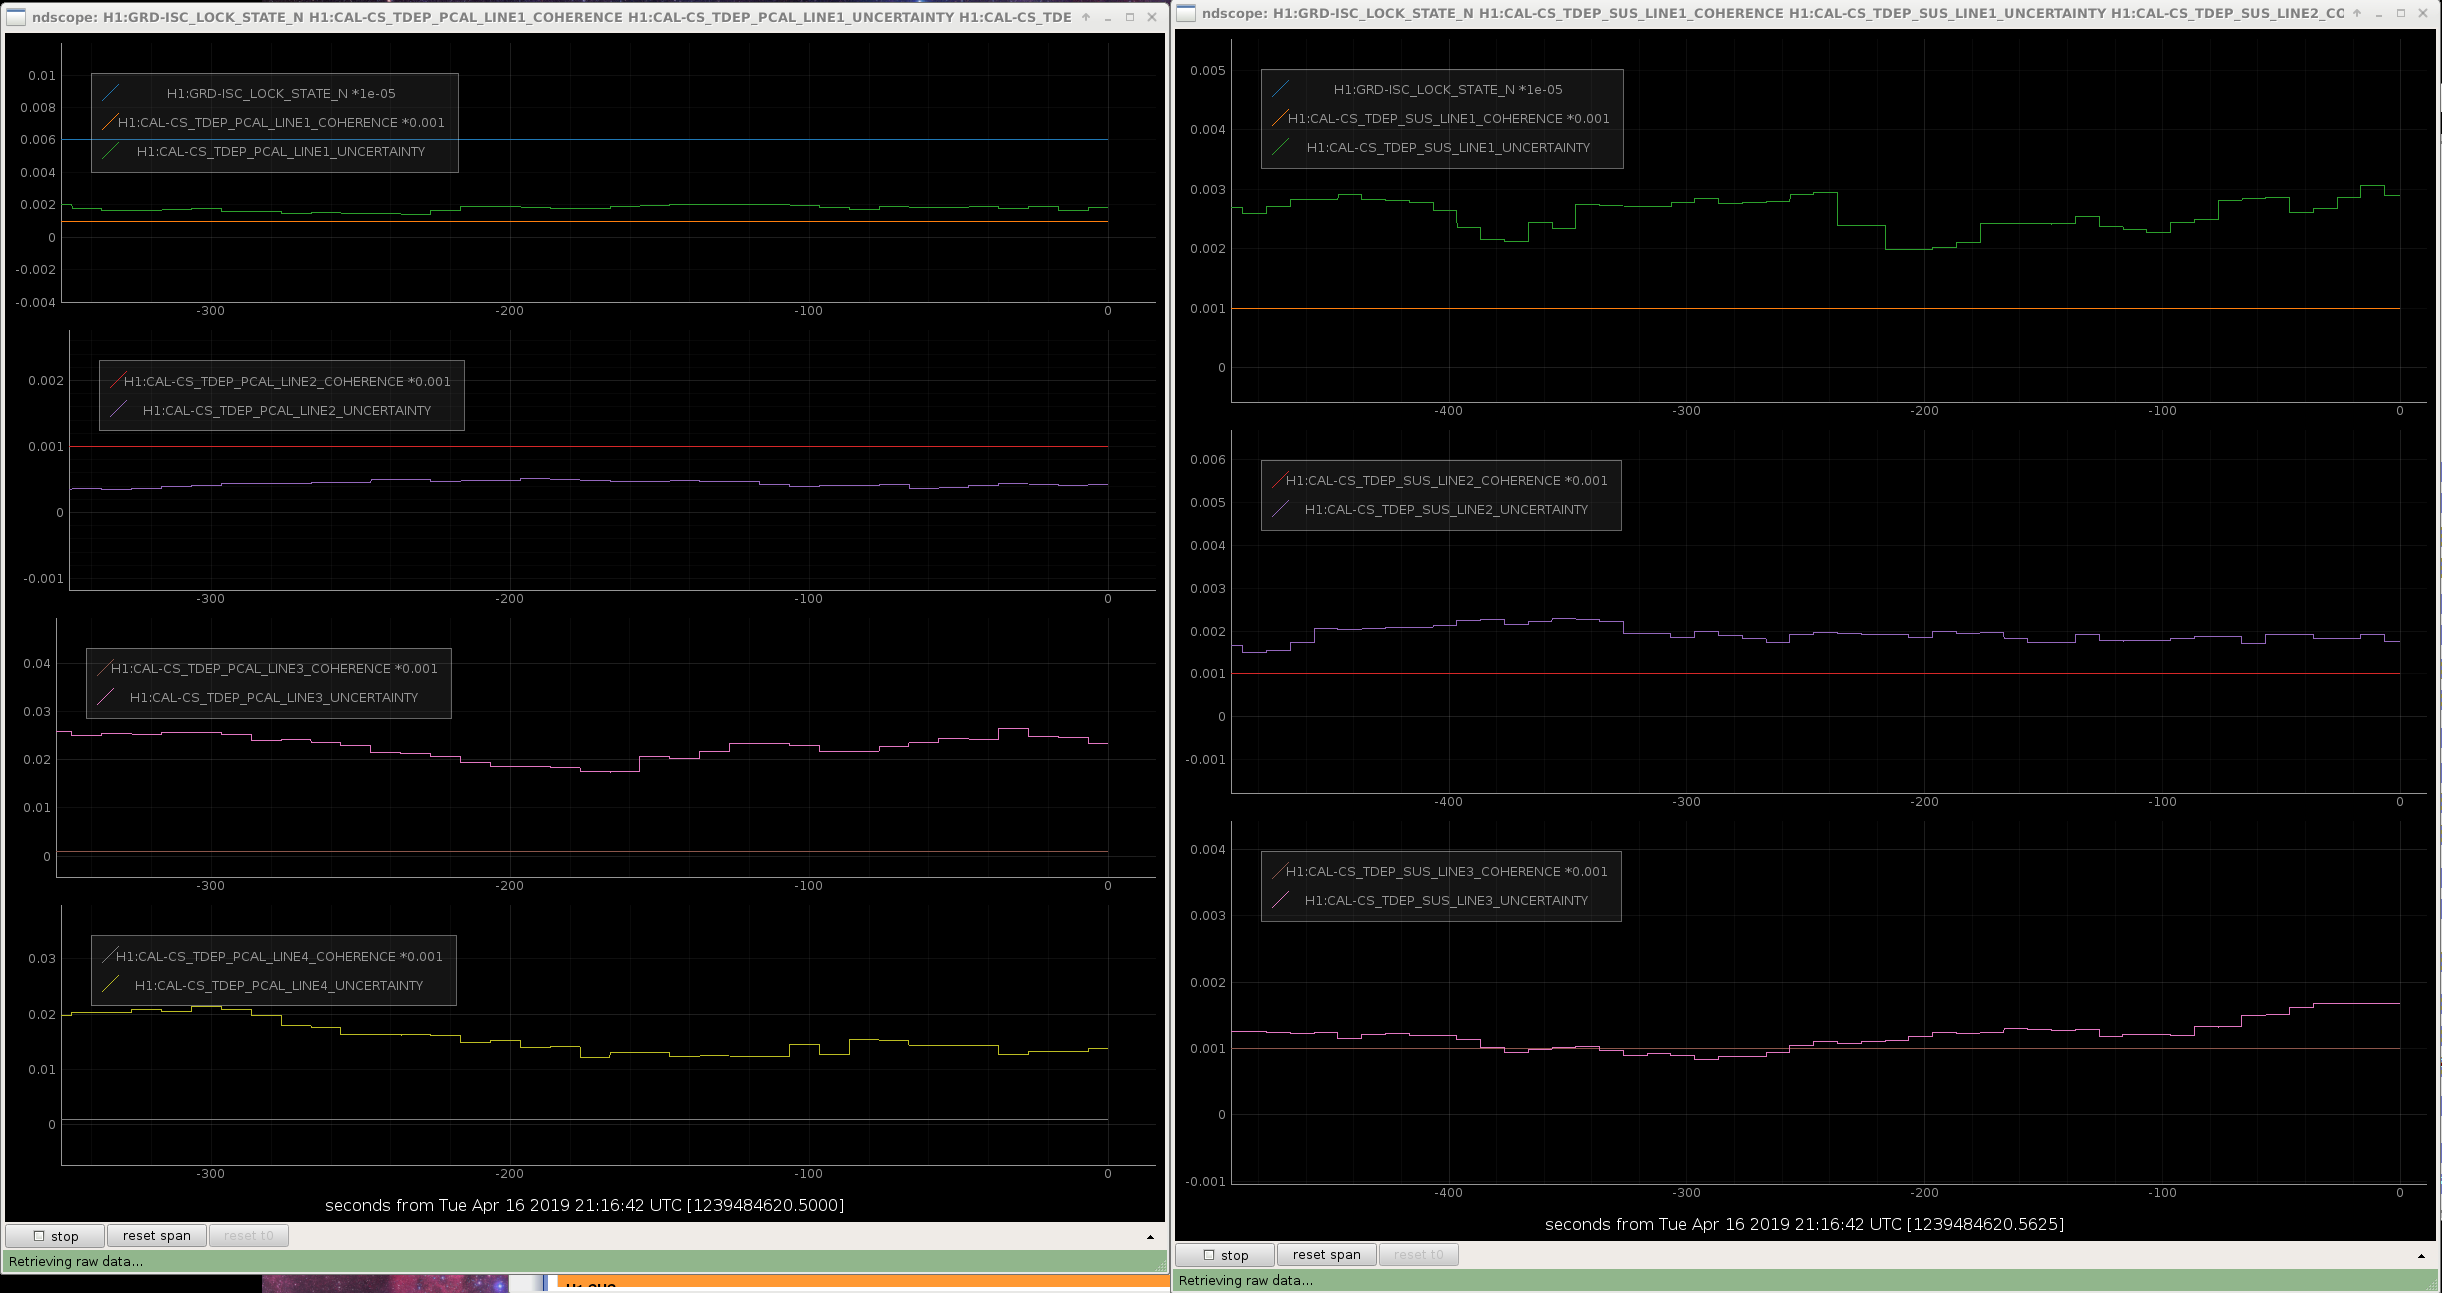Click the blue line icon for H1:GRD-ISC_LOCK_STATE_N in left window legend
This screenshot has width=2442, height=1293.
tap(110, 93)
